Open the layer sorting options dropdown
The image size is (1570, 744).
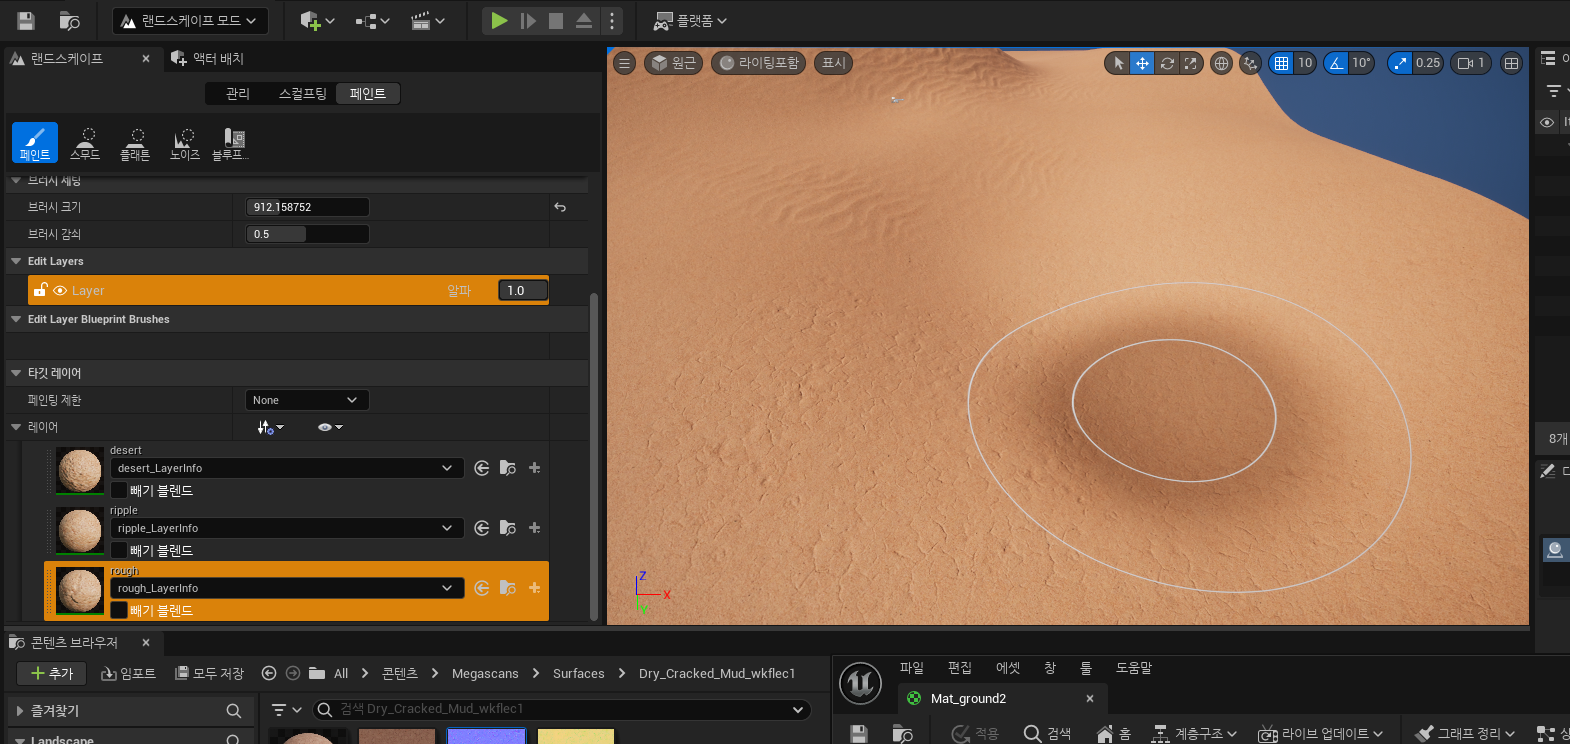(270, 427)
